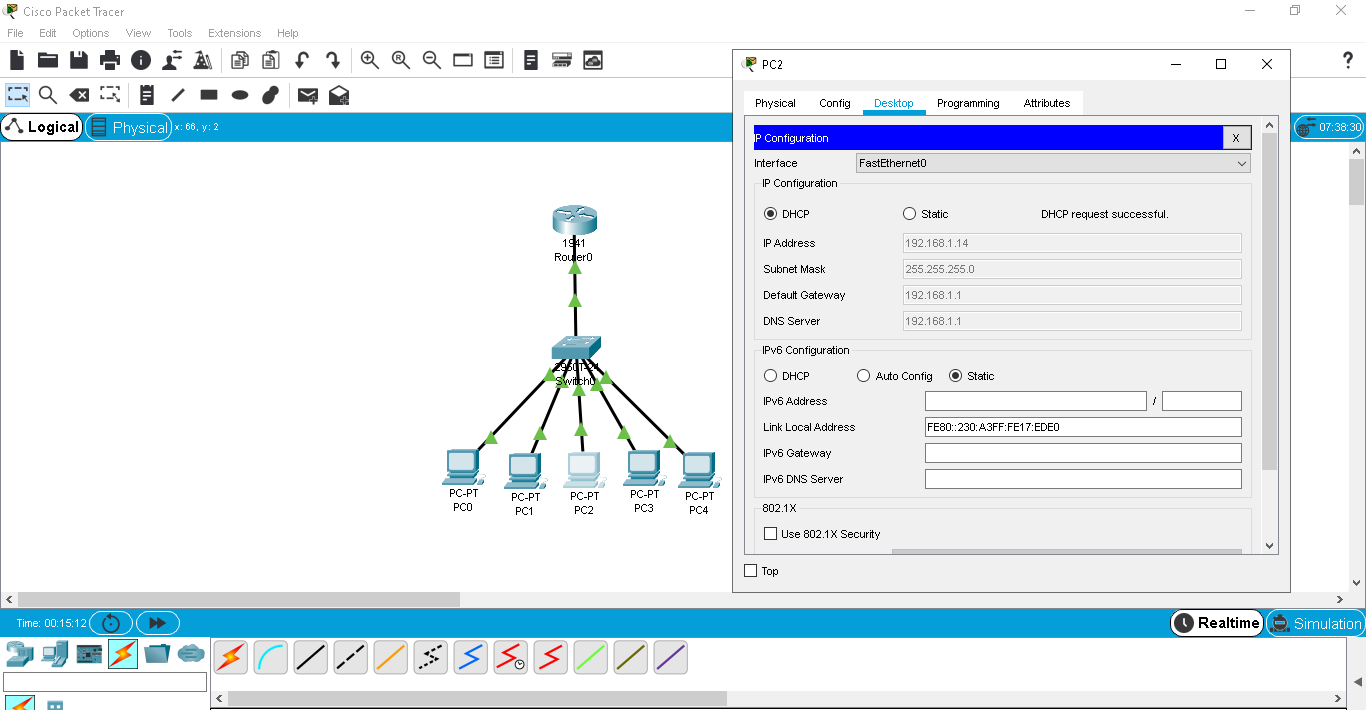Open the custom devices dialog icon
Image resolution: width=1366 pixels, height=710 pixels.
pyautogui.click(x=494, y=60)
